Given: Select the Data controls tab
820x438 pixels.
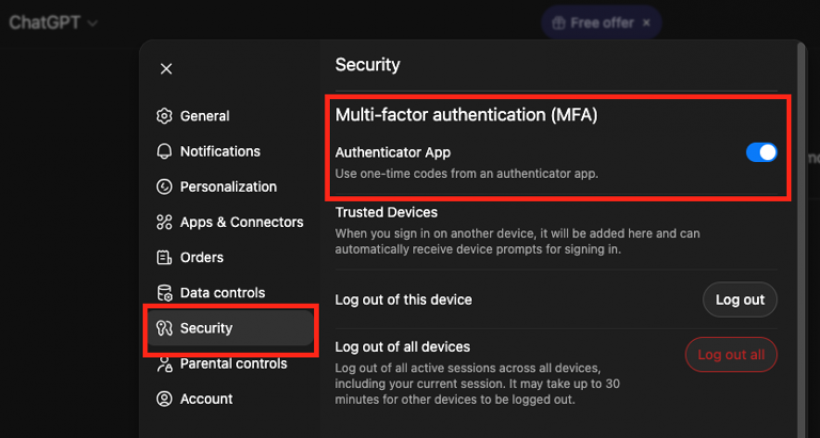Looking at the screenshot, I should coord(222,293).
